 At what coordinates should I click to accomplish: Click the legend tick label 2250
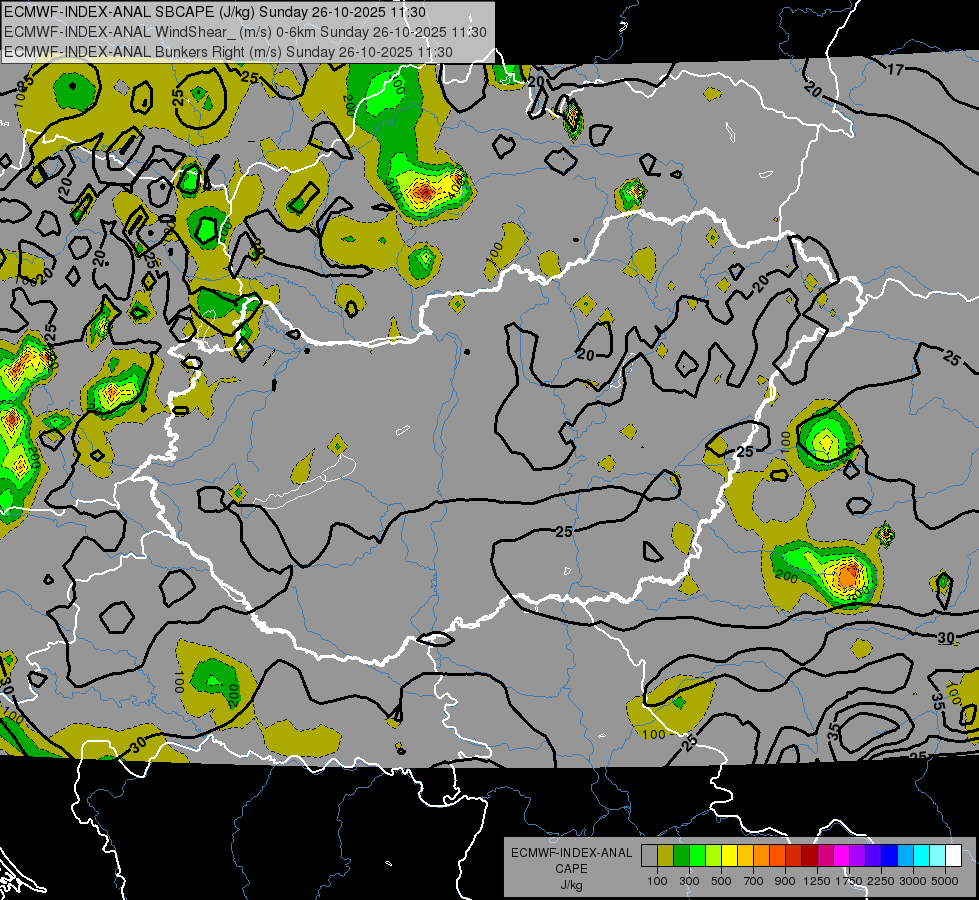[881, 881]
